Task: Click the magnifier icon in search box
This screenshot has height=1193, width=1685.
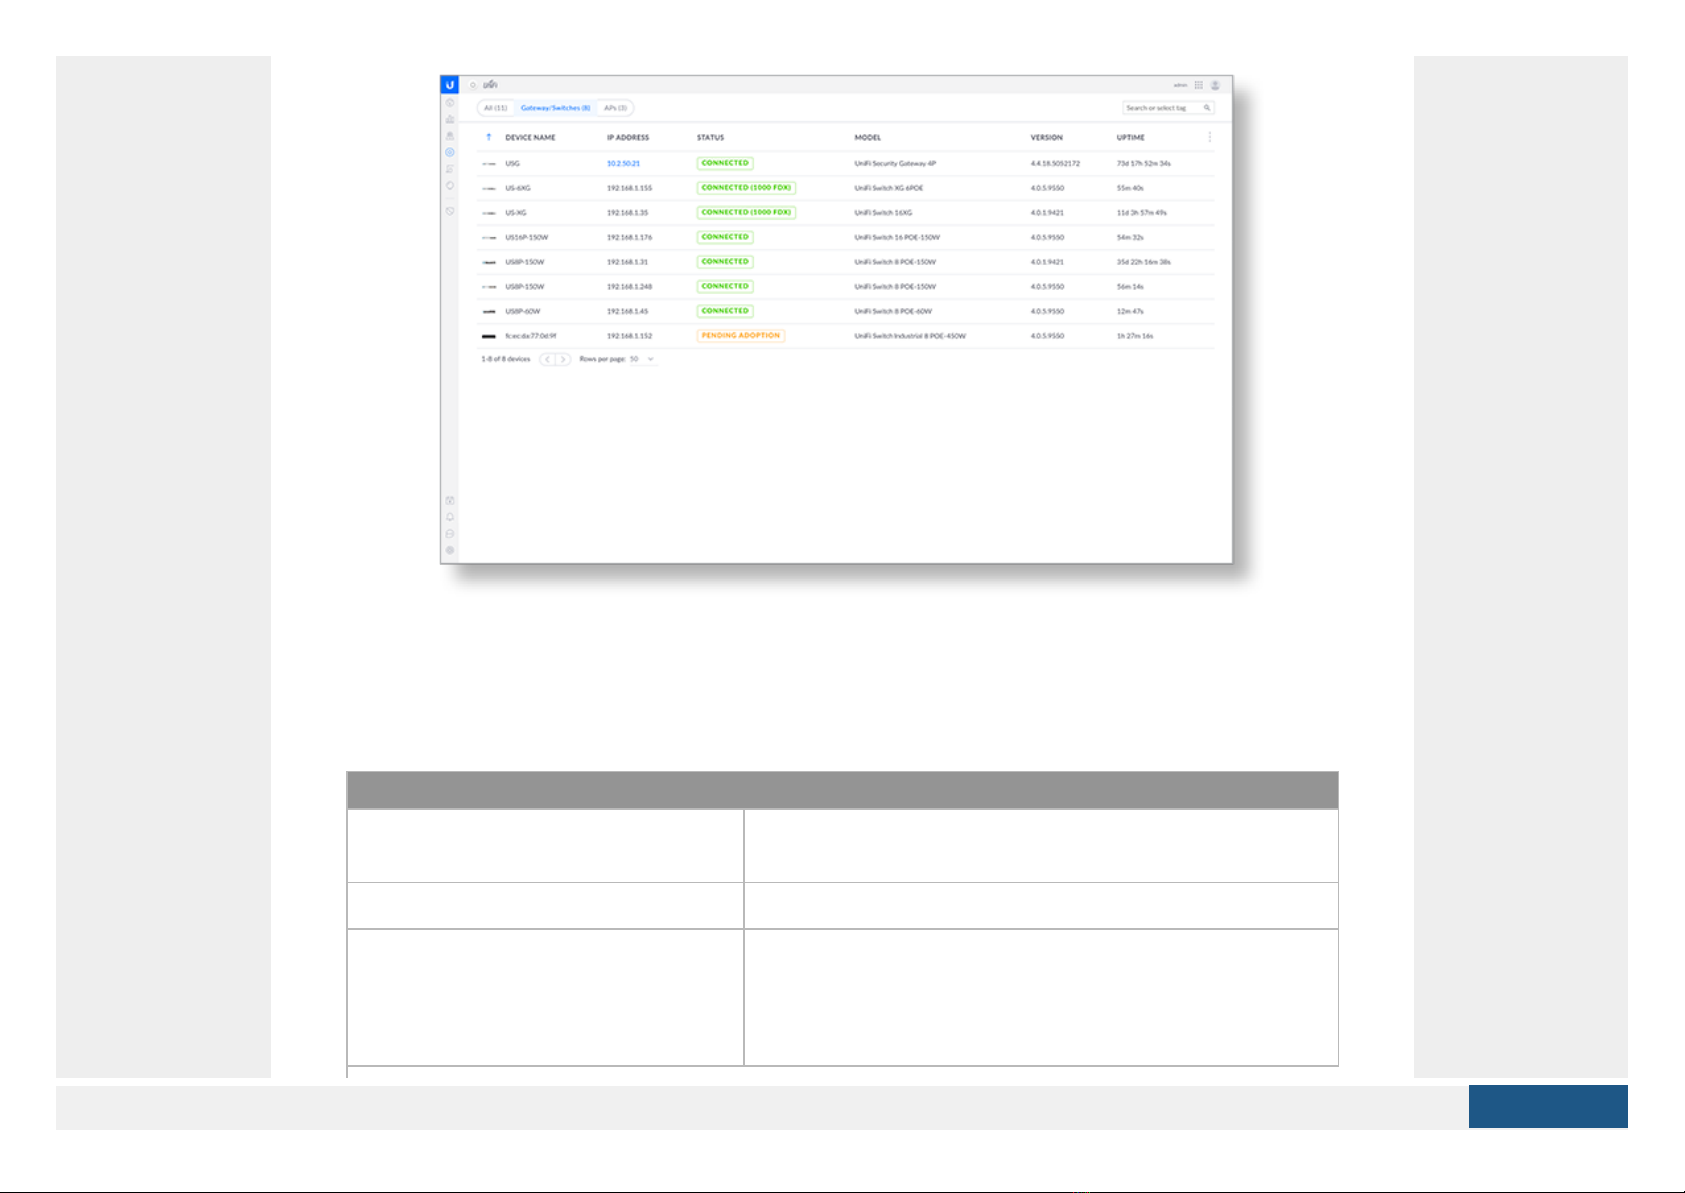Action: click(x=1207, y=108)
